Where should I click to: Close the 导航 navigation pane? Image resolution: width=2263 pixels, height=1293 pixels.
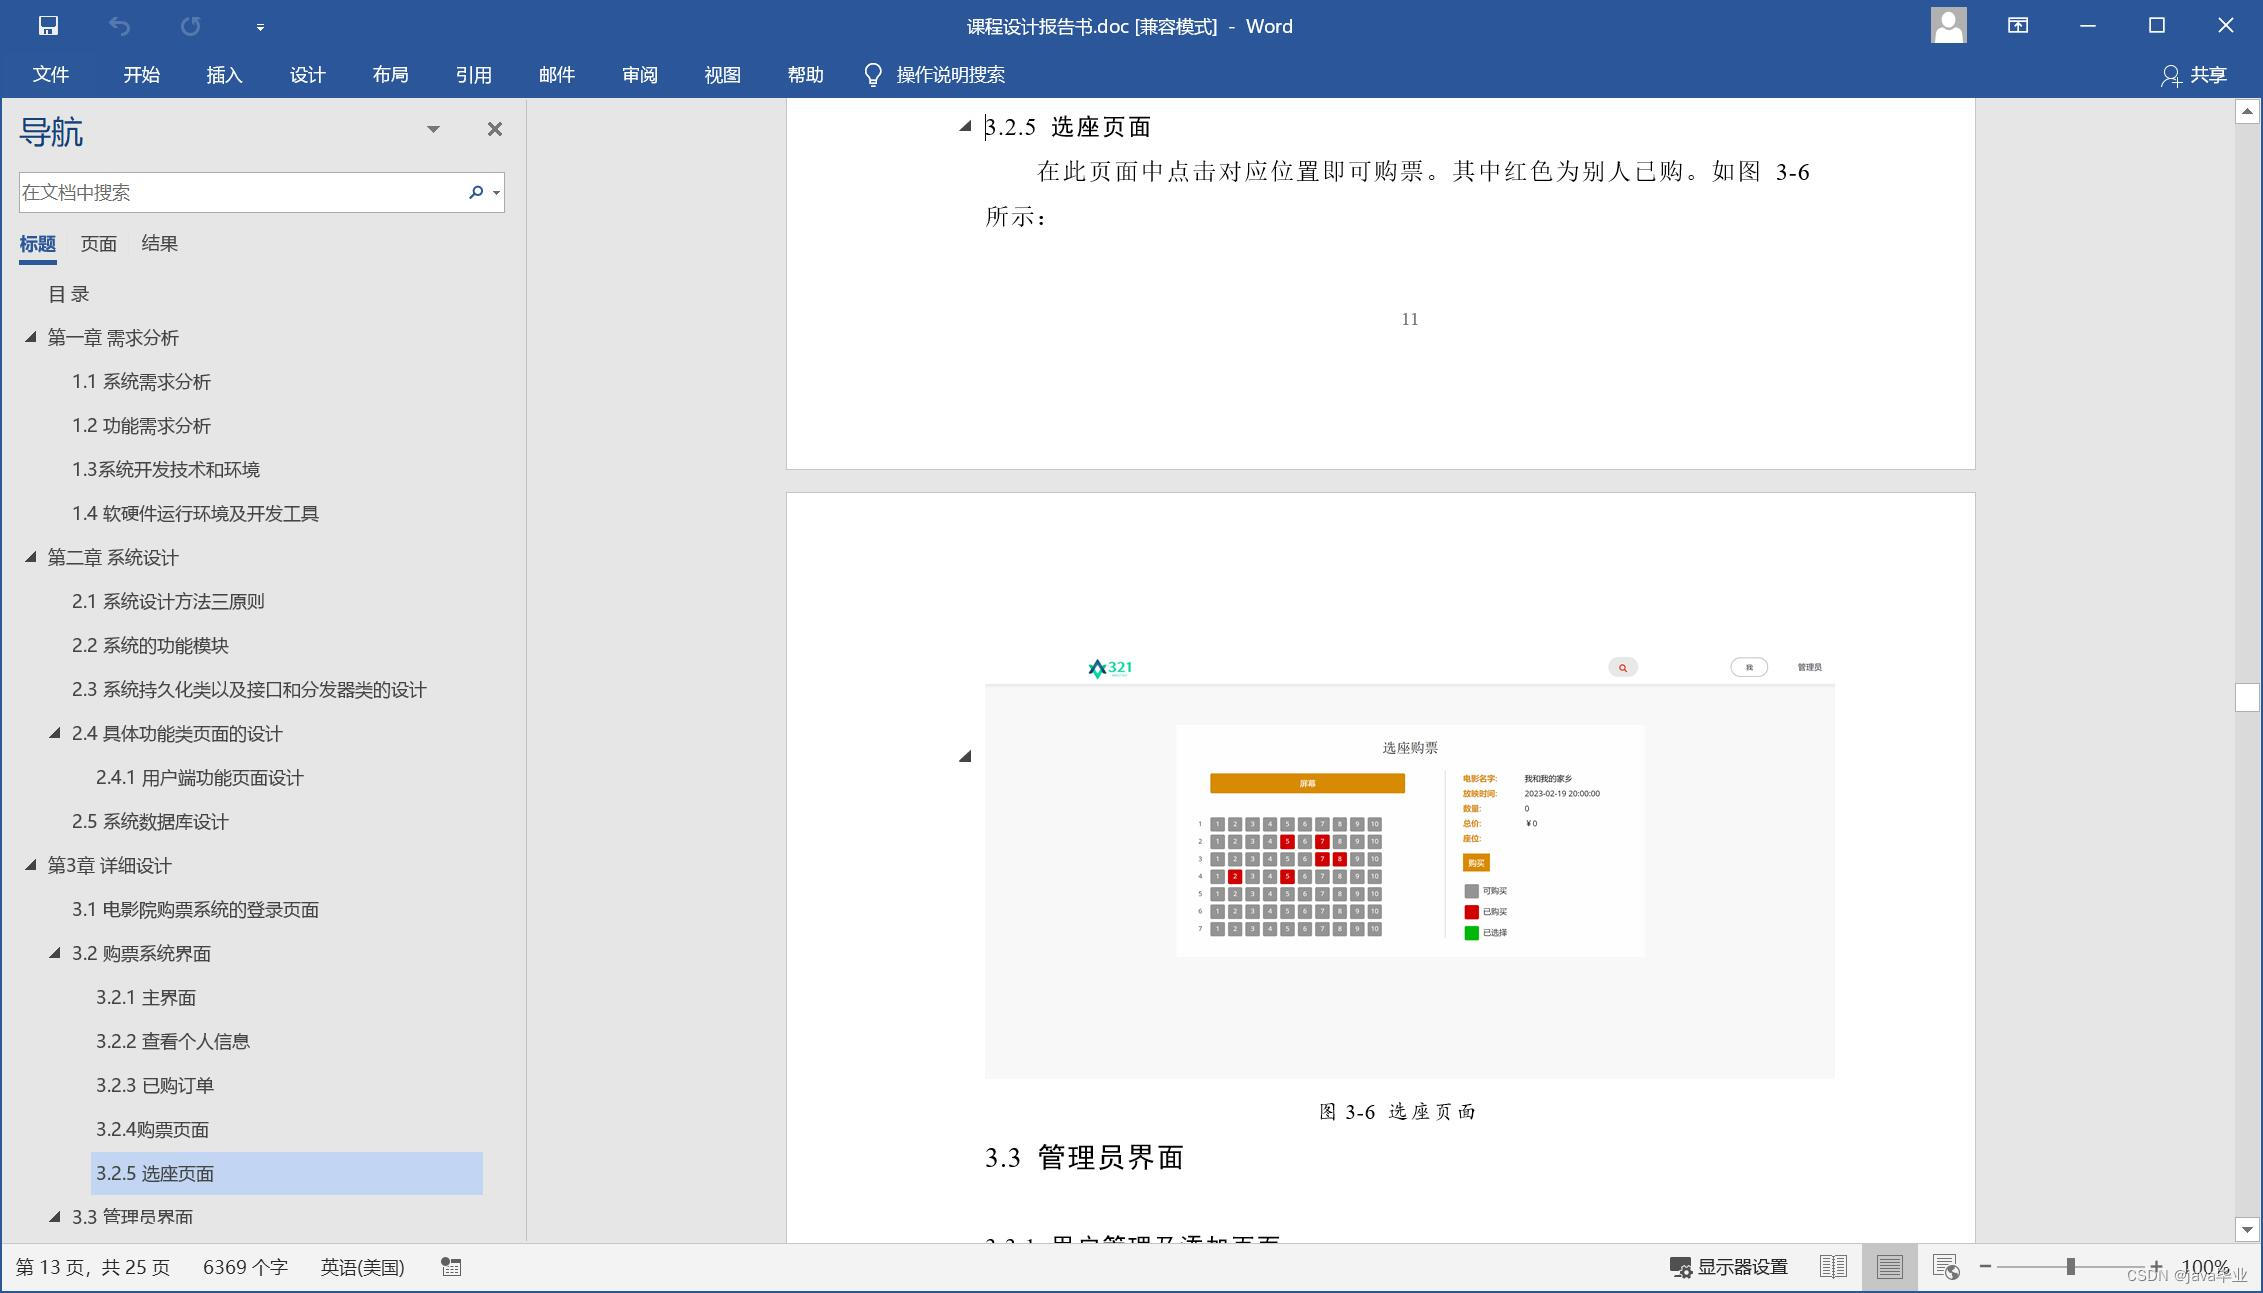tap(495, 129)
